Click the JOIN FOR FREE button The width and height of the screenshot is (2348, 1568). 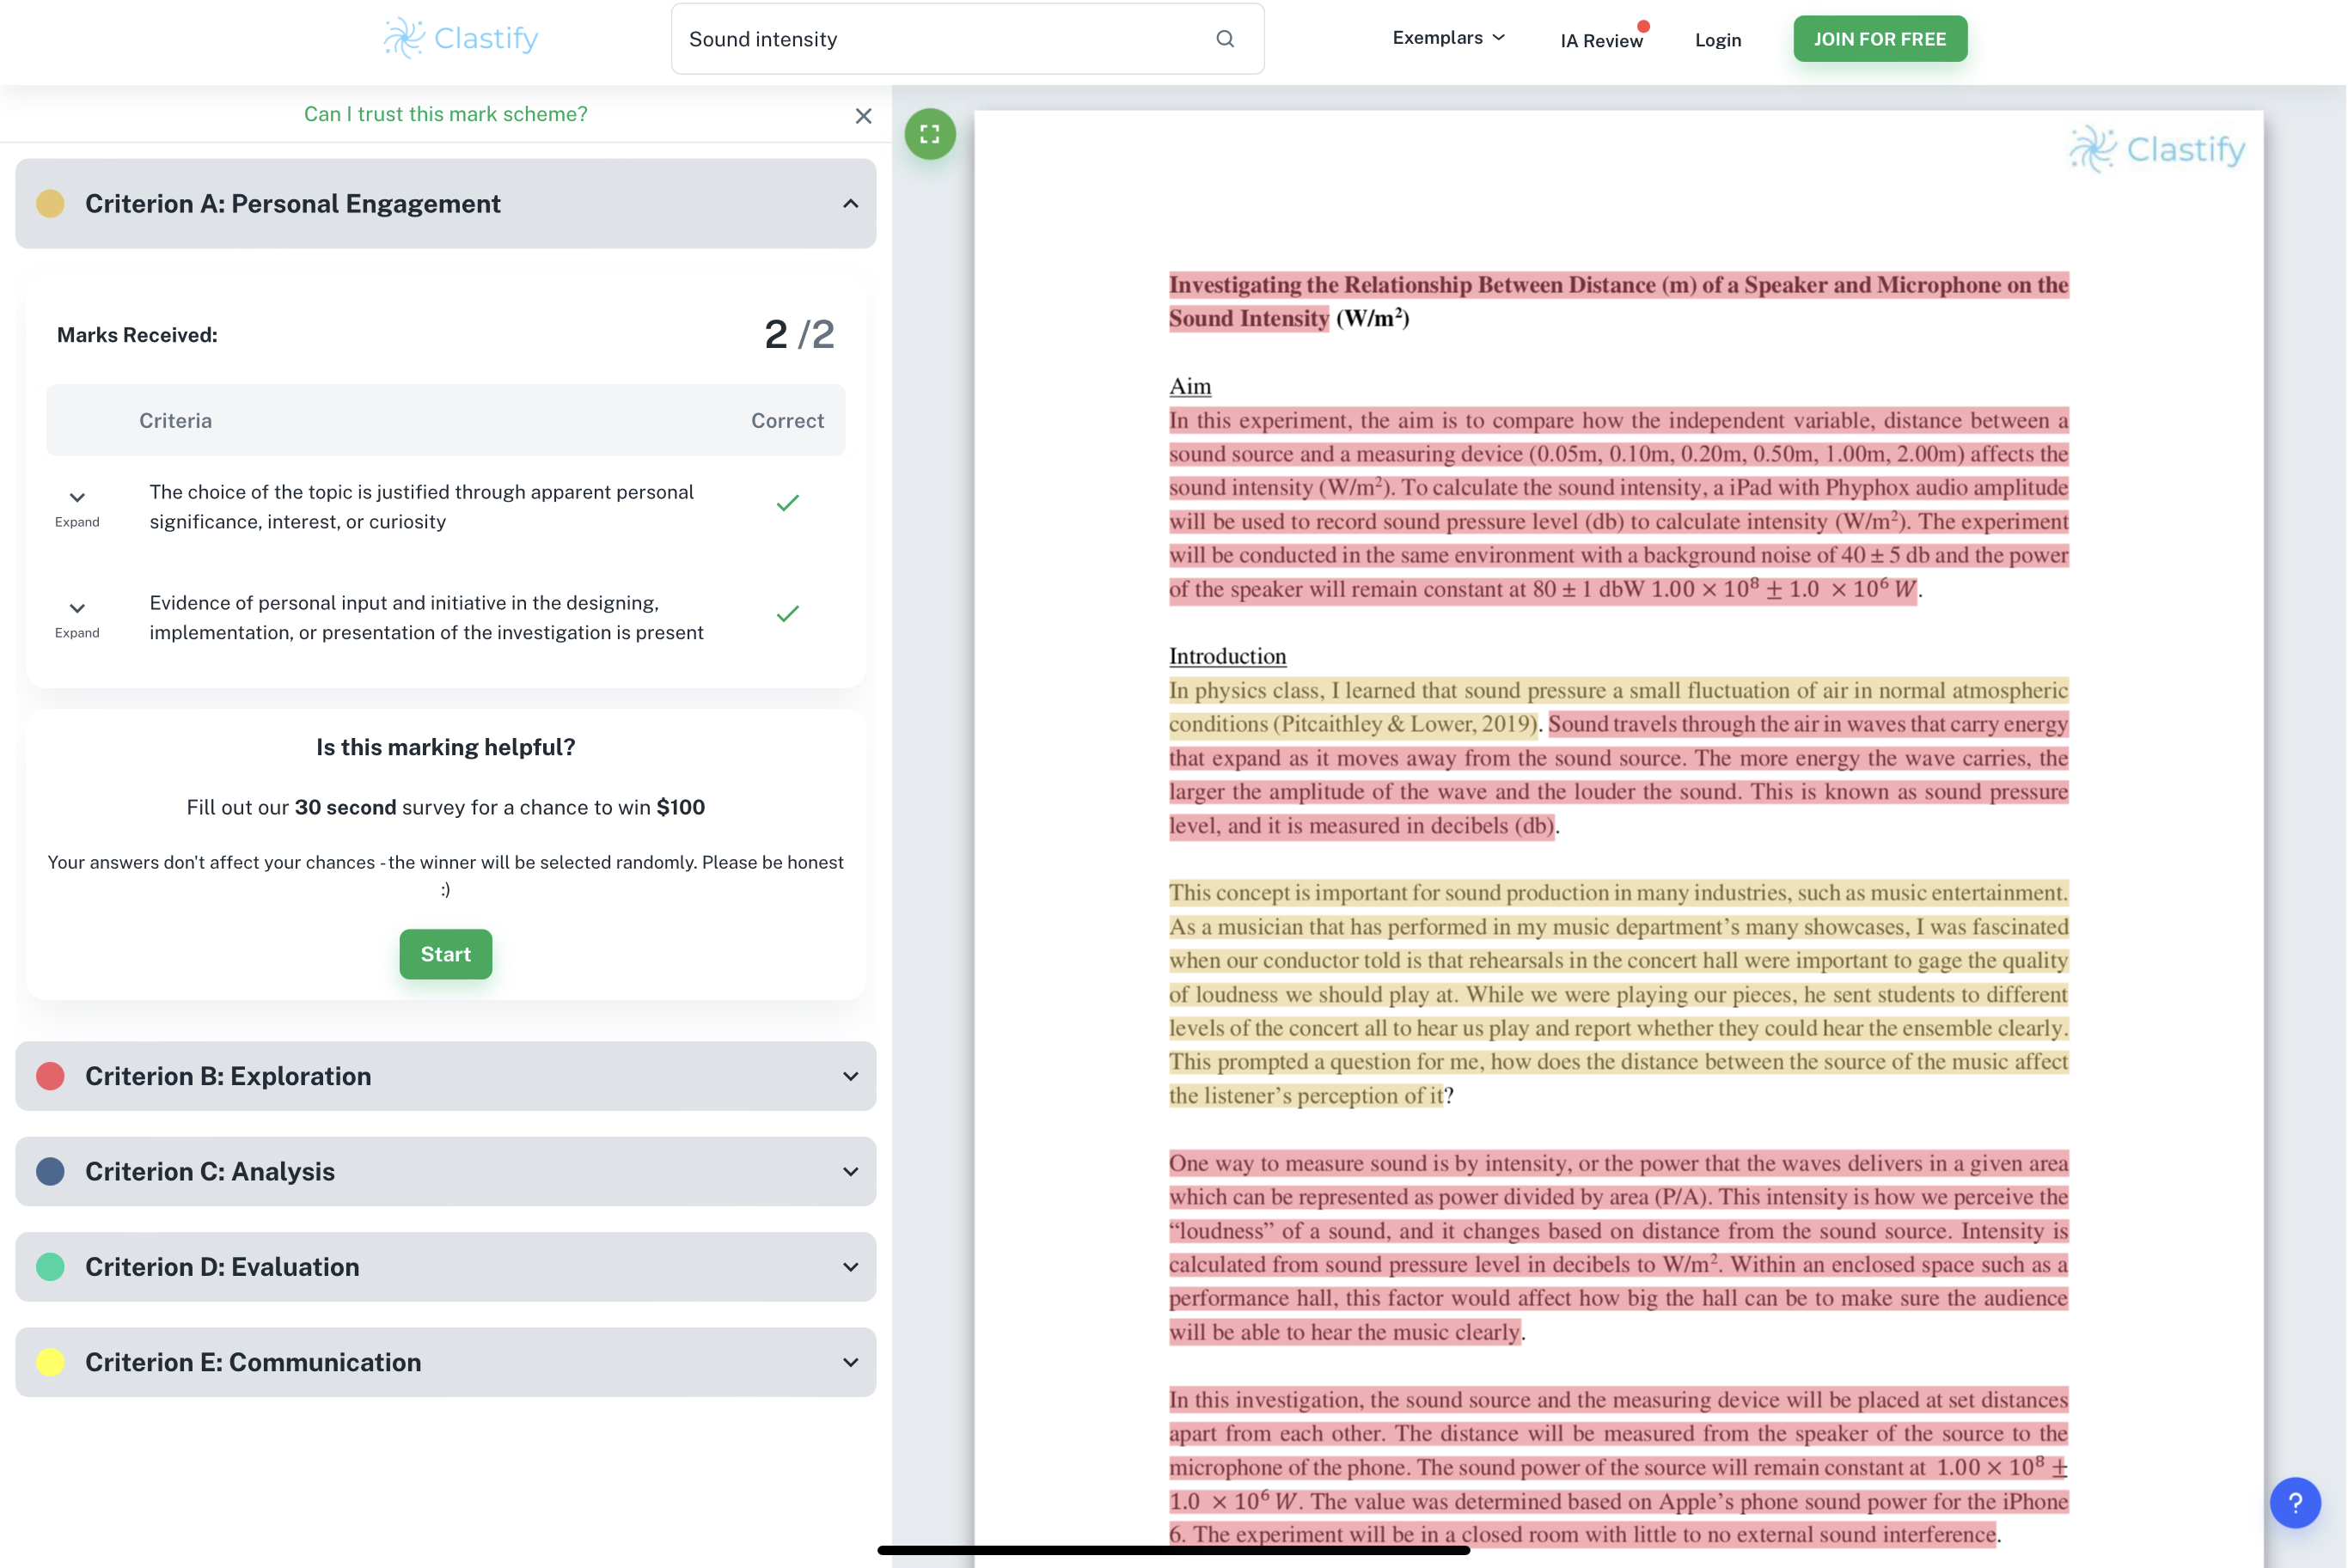pos(1880,39)
